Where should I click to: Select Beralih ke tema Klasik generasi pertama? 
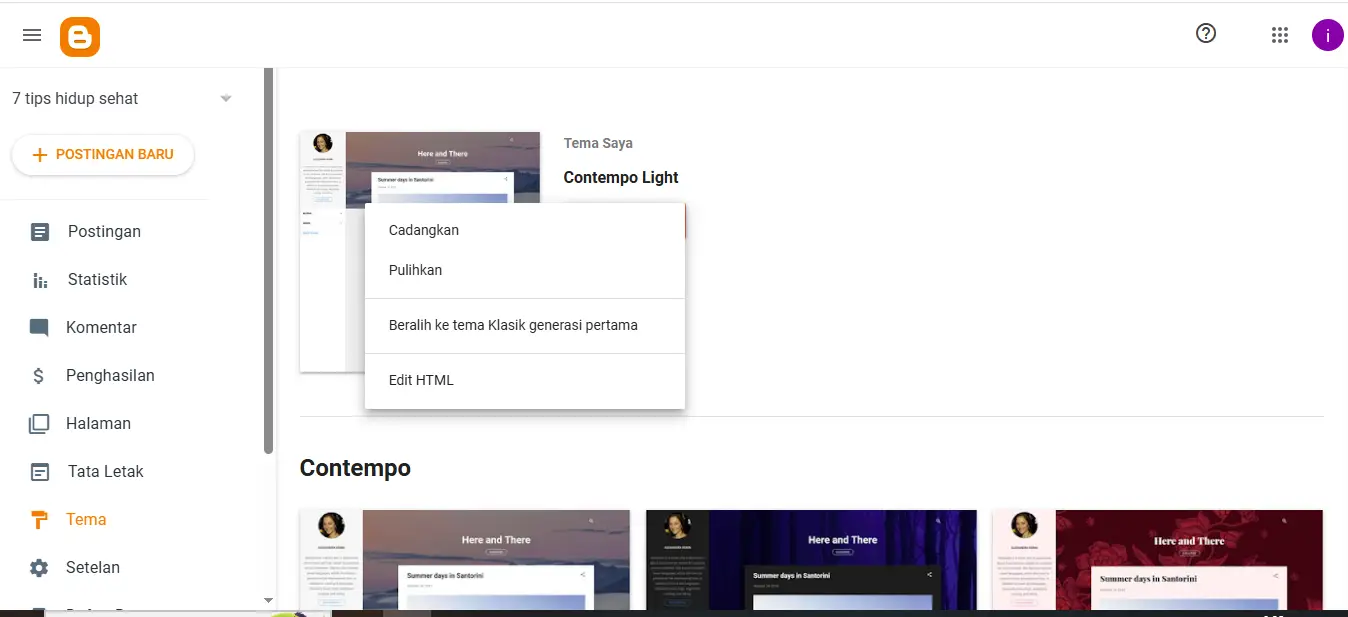[513, 325]
